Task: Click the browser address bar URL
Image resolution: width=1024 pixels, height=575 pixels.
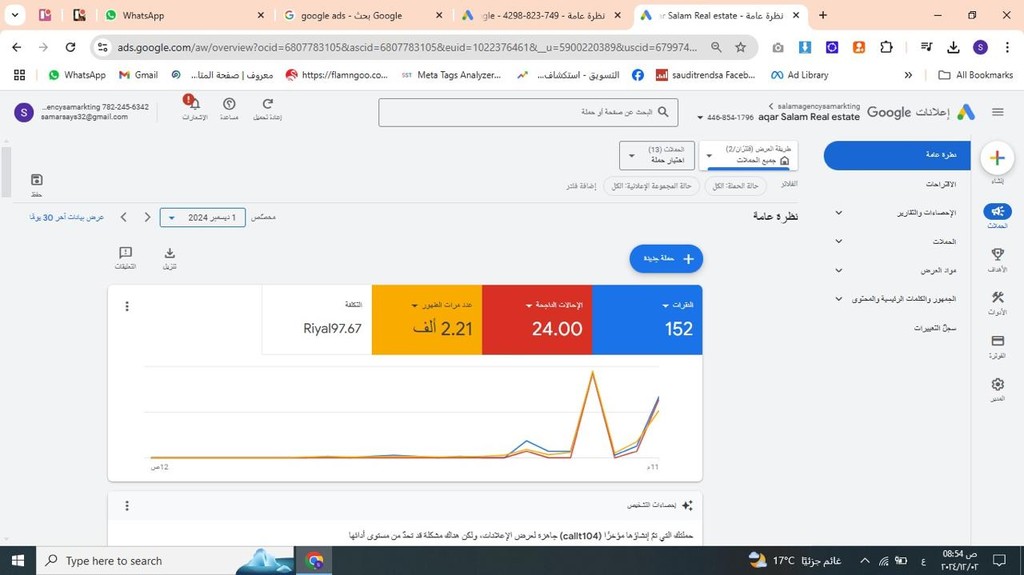Action: tap(408, 47)
